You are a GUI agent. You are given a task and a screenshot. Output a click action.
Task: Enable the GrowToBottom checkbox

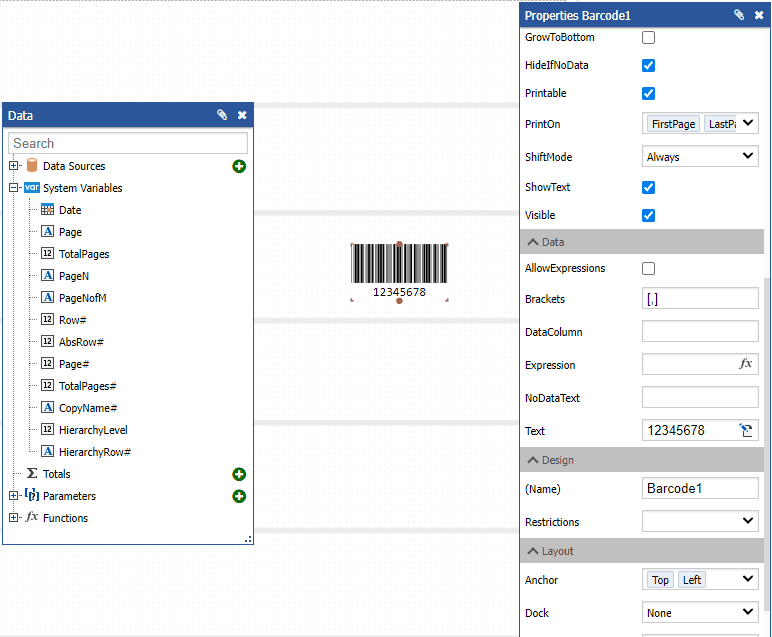pos(648,38)
